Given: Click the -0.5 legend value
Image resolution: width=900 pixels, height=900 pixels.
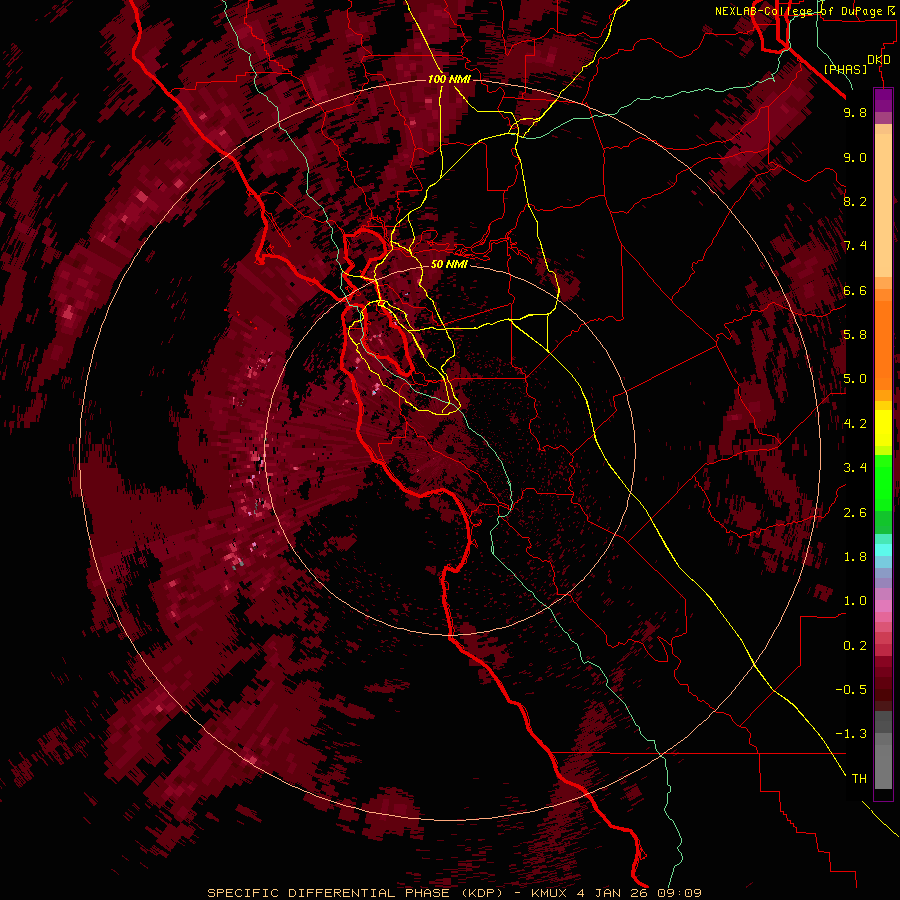Looking at the screenshot, I should (851, 690).
